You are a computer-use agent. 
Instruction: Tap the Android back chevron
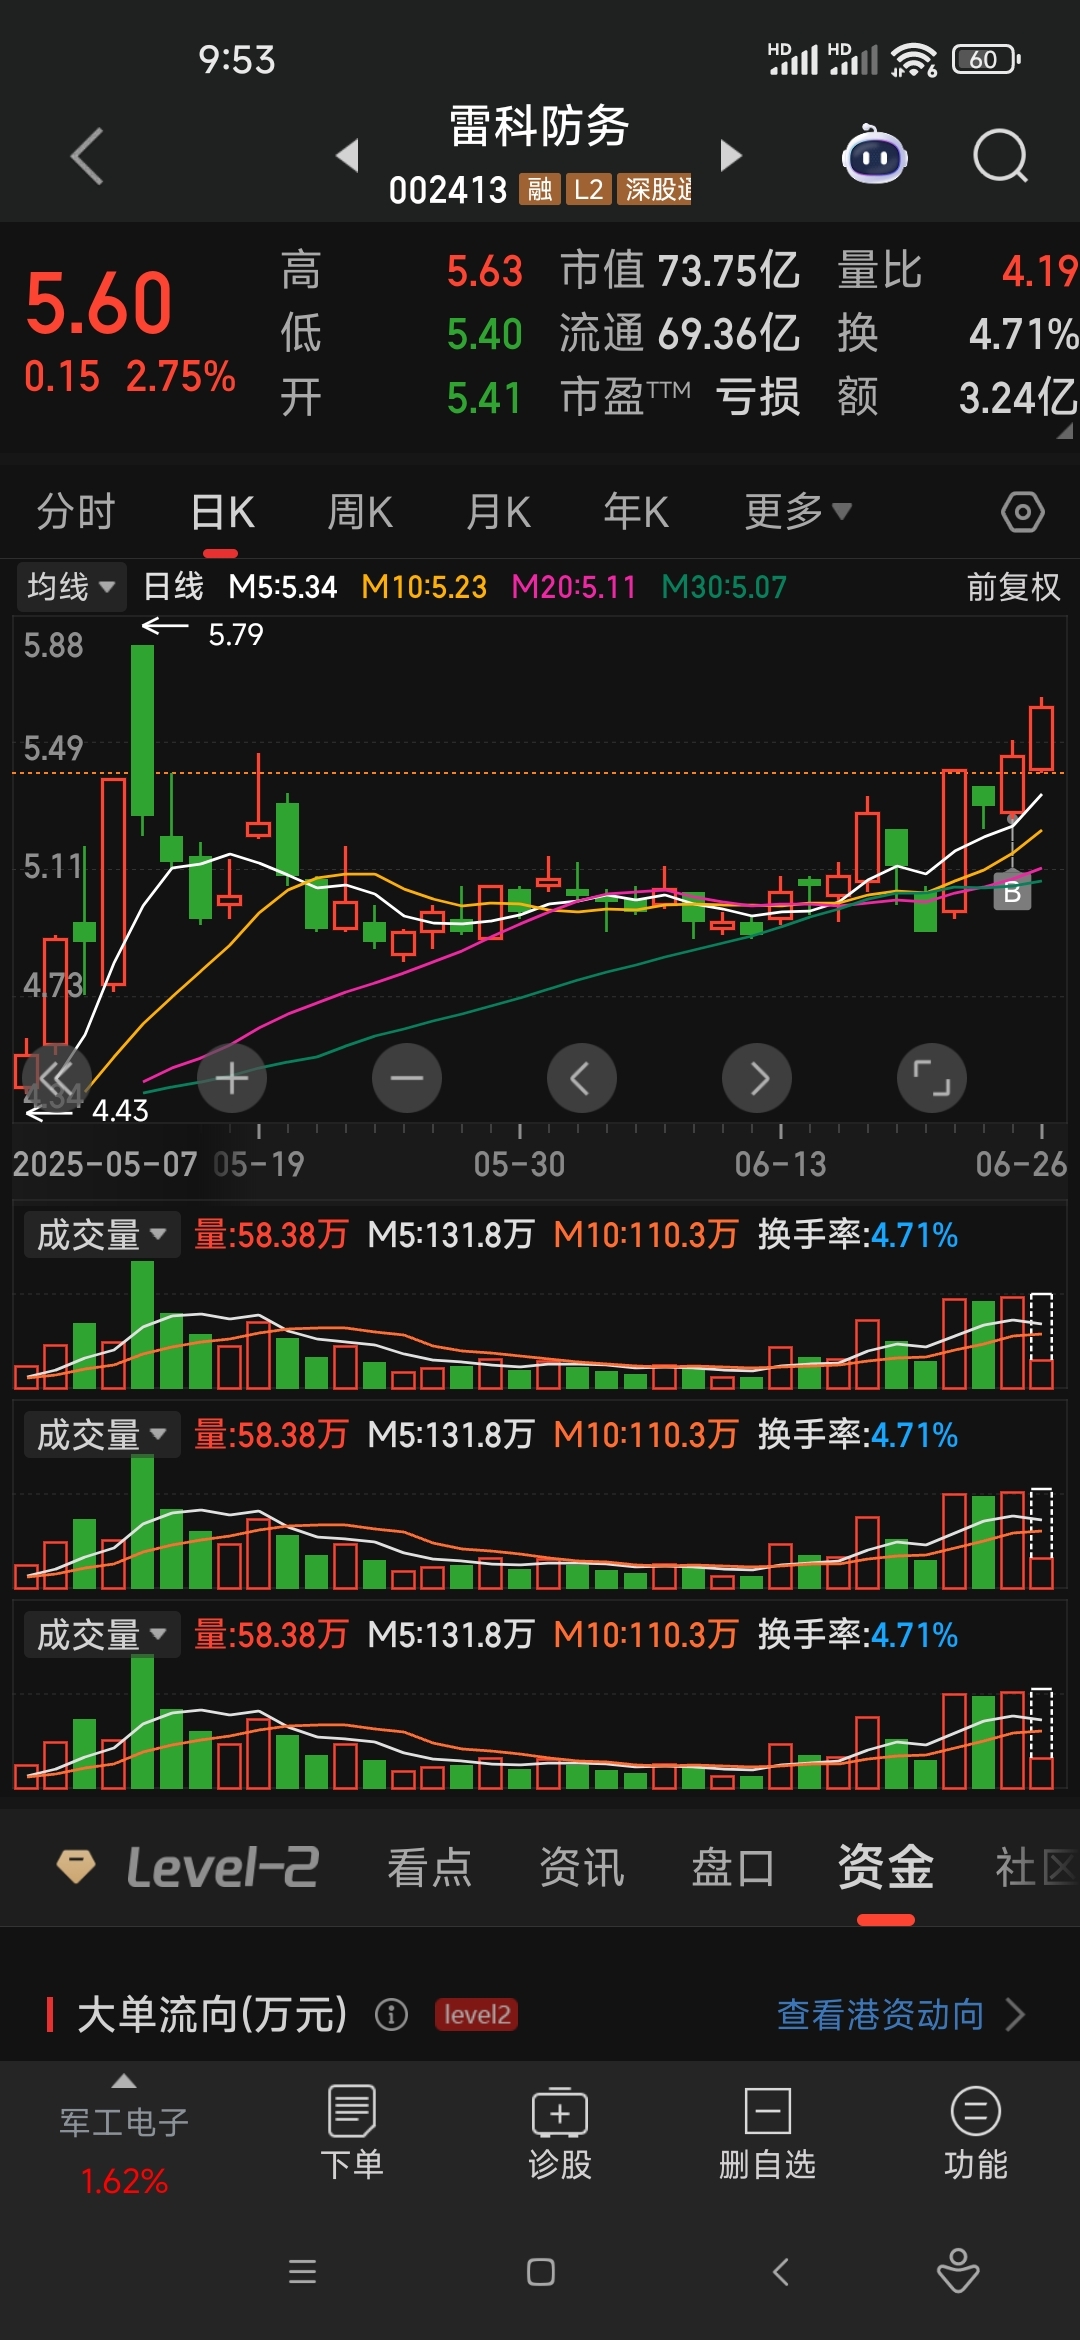click(x=781, y=2272)
